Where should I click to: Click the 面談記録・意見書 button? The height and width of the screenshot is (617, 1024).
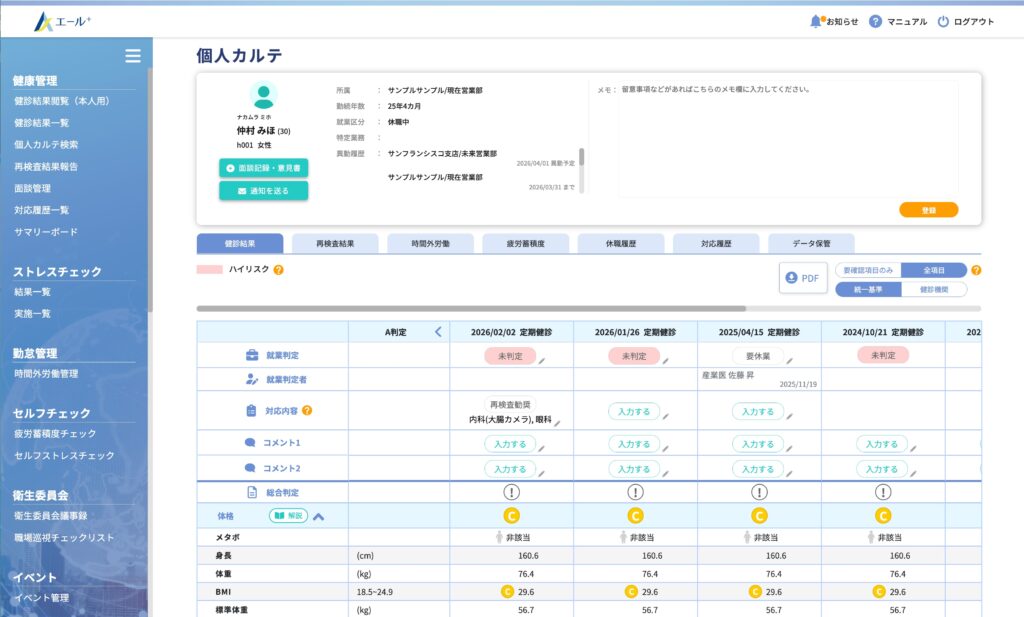(264, 168)
